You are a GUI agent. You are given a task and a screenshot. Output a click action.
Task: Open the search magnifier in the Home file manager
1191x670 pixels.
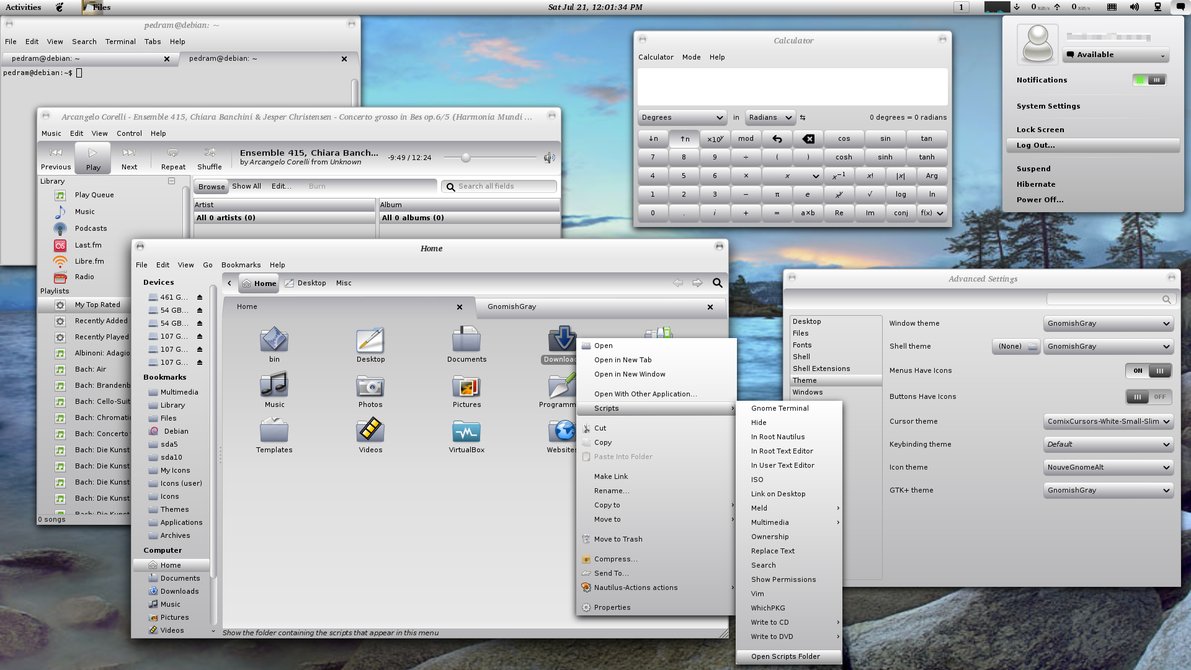point(717,283)
